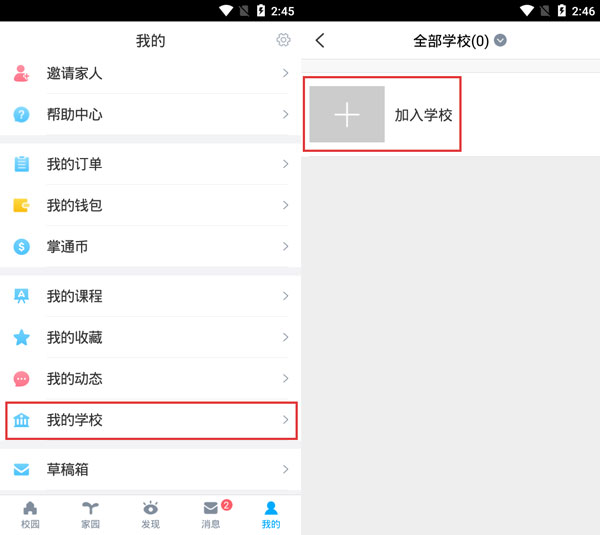The height and width of the screenshot is (535, 600).
Task: Tap the help center question mark icon
Action: 21,114
